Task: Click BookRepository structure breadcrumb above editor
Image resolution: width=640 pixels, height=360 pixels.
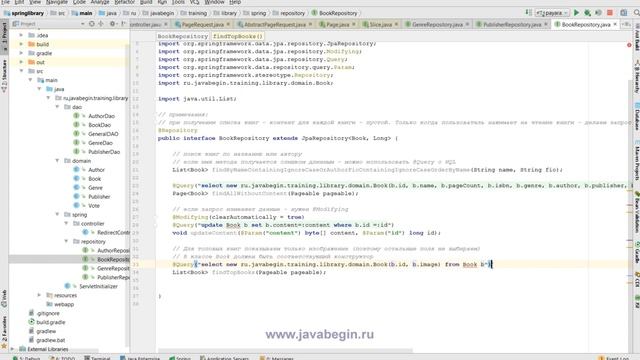Action: click(182, 36)
